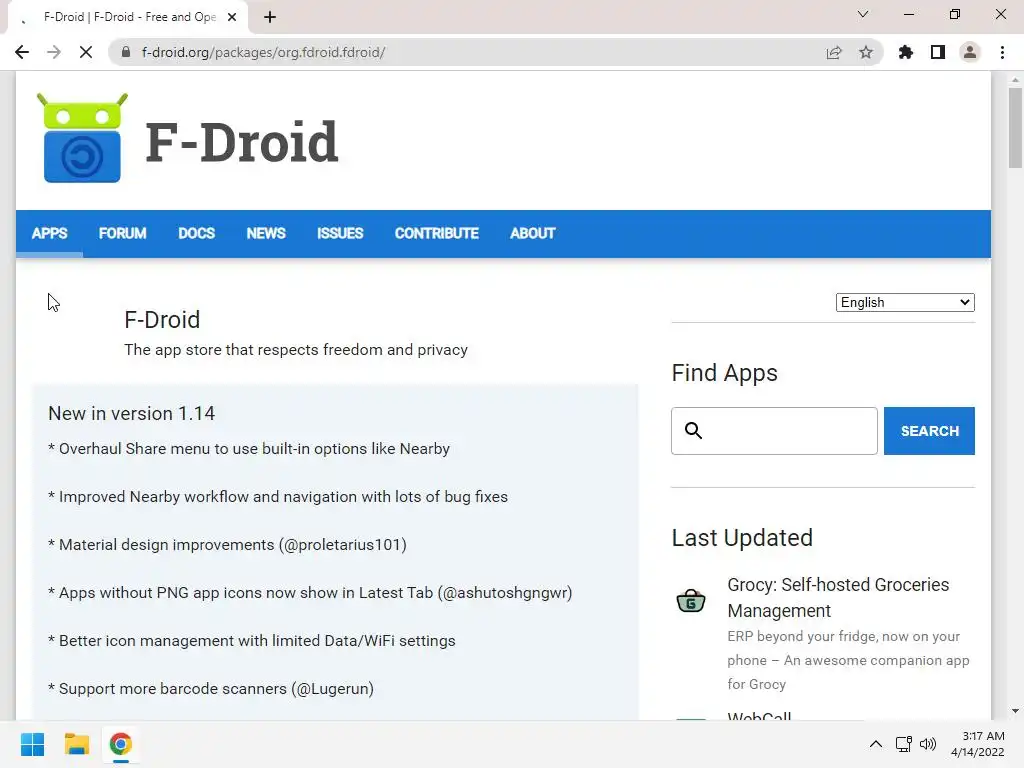Open Grocy: Self-hosted Groceries Management link
The image size is (1024, 768).
(x=839, y=598)
